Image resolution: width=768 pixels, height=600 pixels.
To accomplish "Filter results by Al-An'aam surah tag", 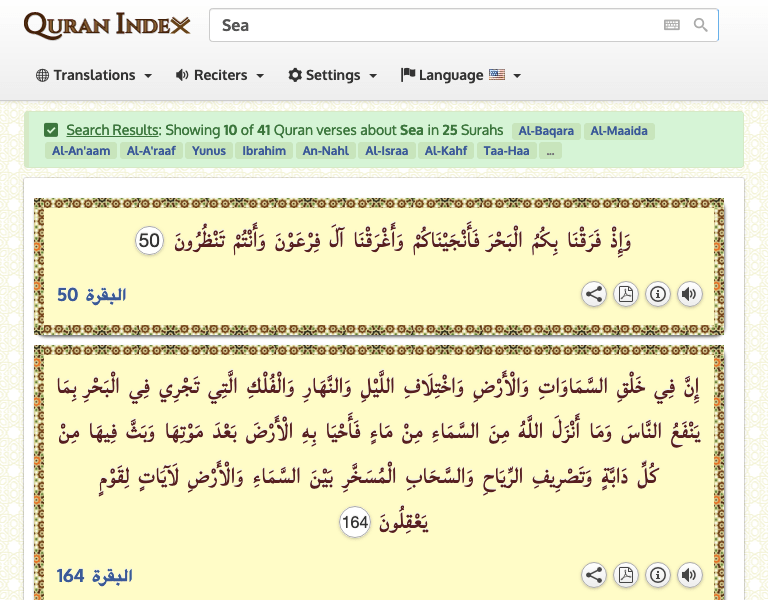I will tap(81, 151).
